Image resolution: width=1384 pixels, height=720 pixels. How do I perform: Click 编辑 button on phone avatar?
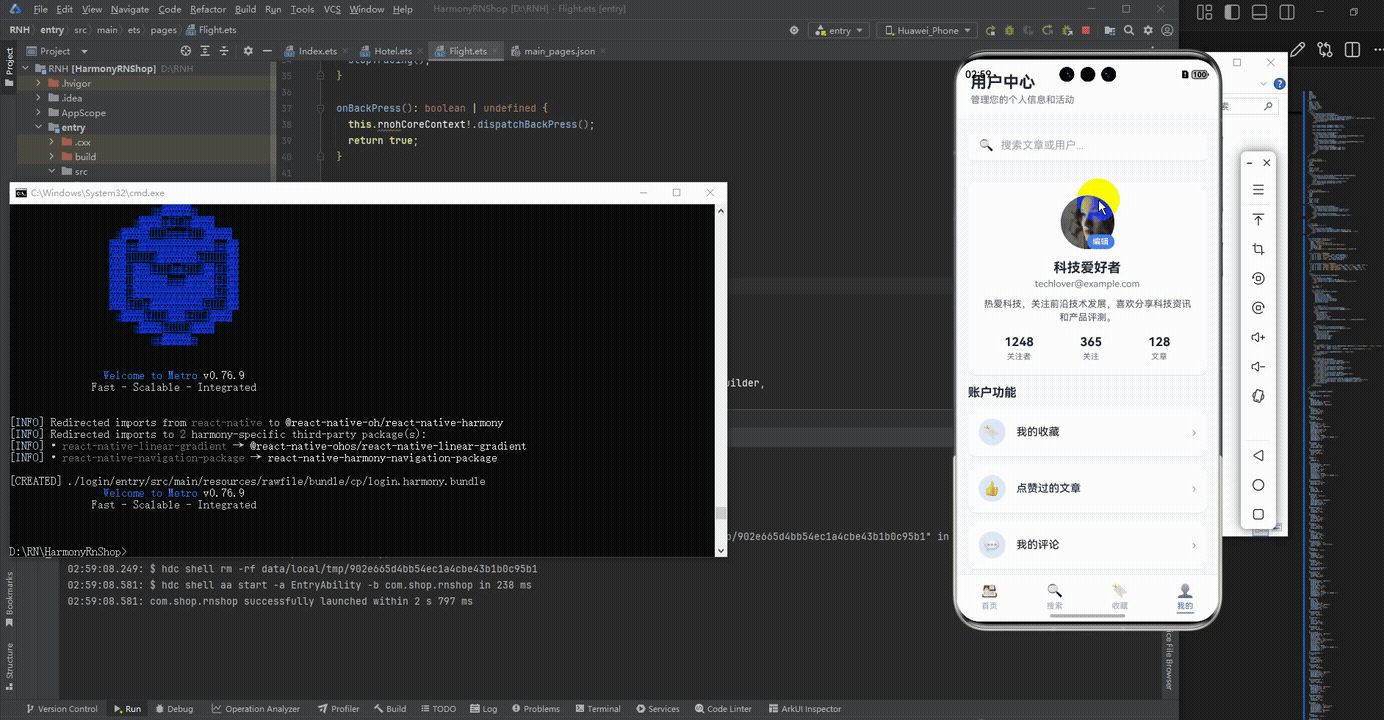point(1100,241)
